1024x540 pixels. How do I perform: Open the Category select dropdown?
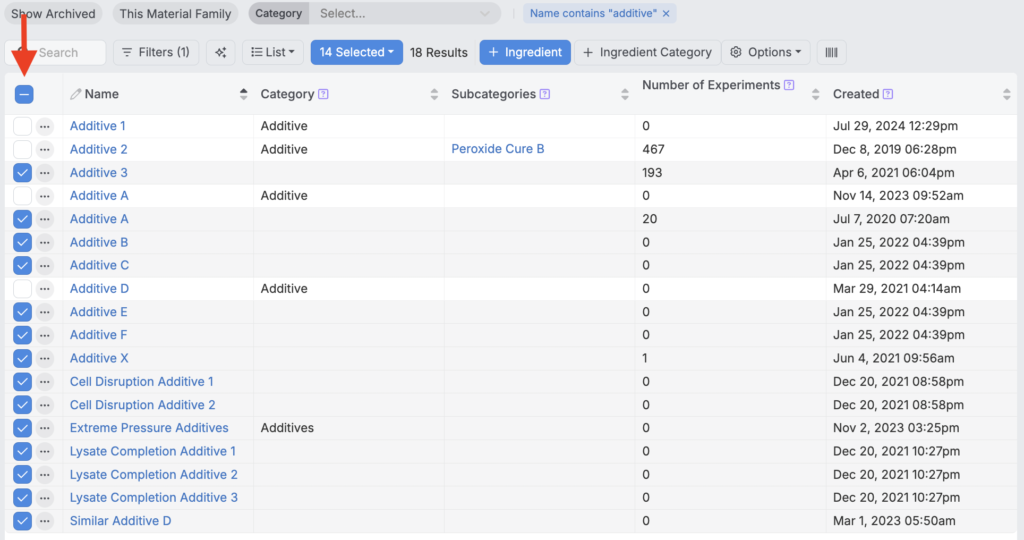tap(404, 14)
